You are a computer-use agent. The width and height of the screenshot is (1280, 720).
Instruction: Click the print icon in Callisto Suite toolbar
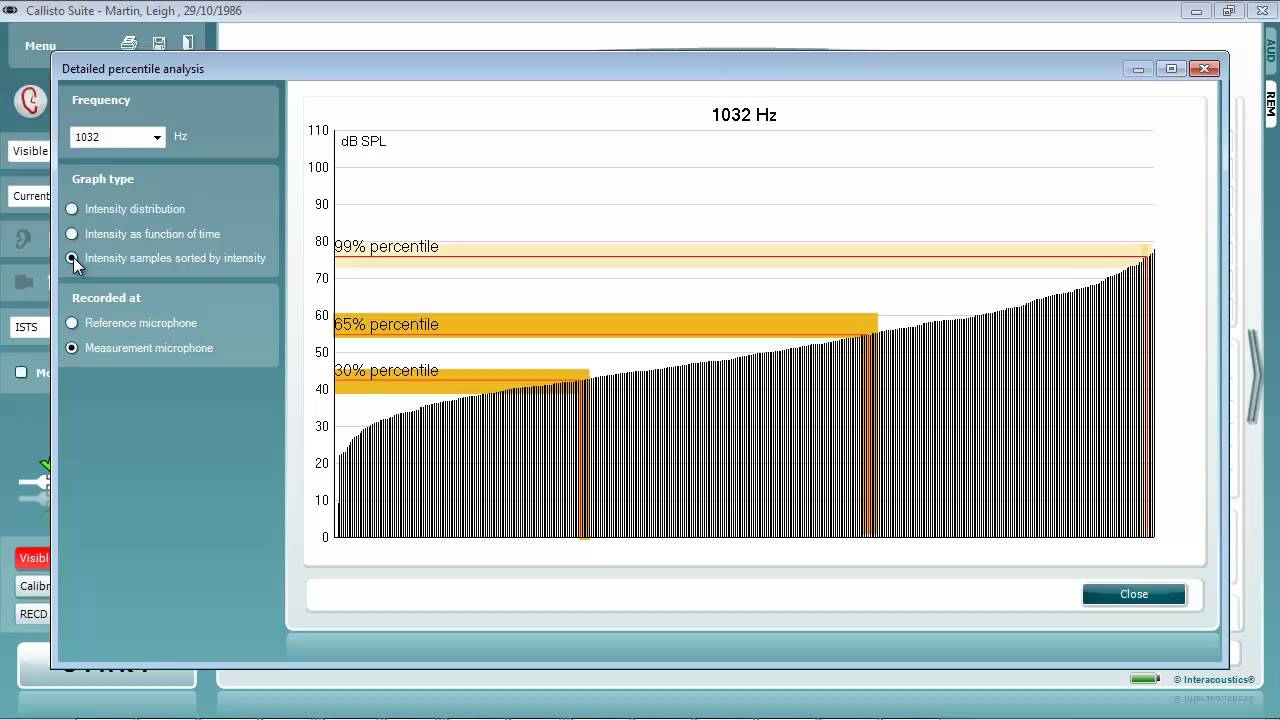pos(129,43)
